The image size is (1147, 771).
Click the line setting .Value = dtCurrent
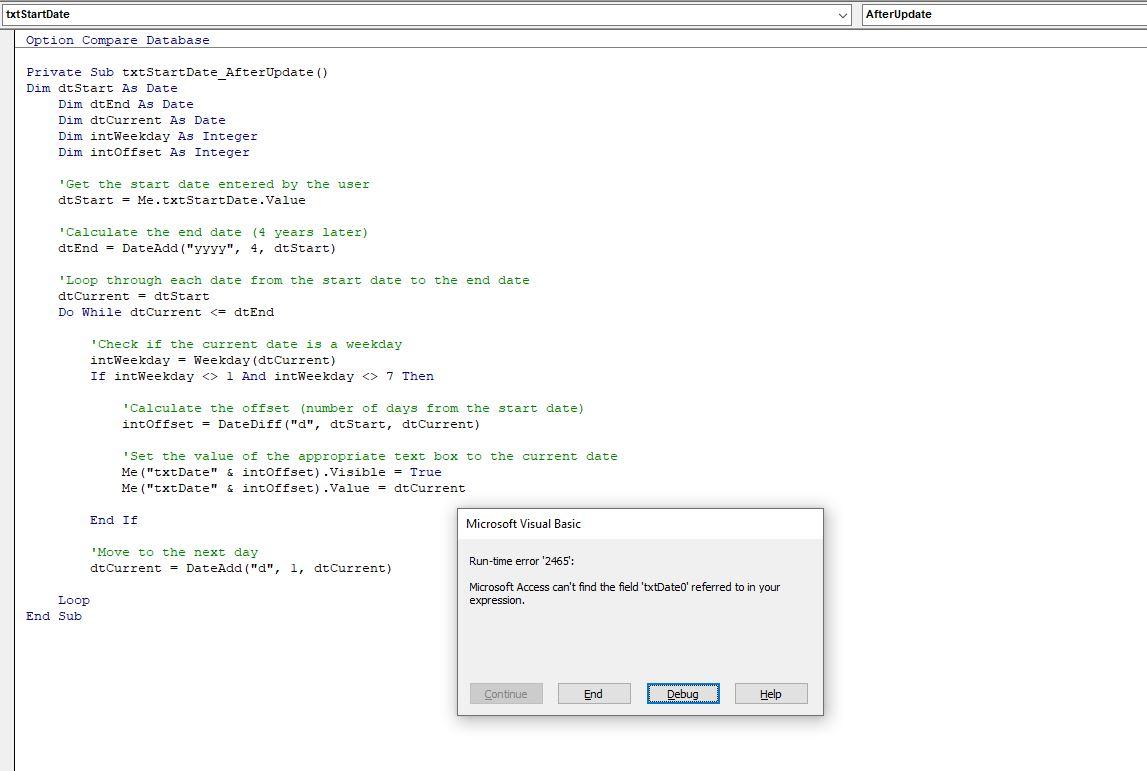(x=293, y=489)
